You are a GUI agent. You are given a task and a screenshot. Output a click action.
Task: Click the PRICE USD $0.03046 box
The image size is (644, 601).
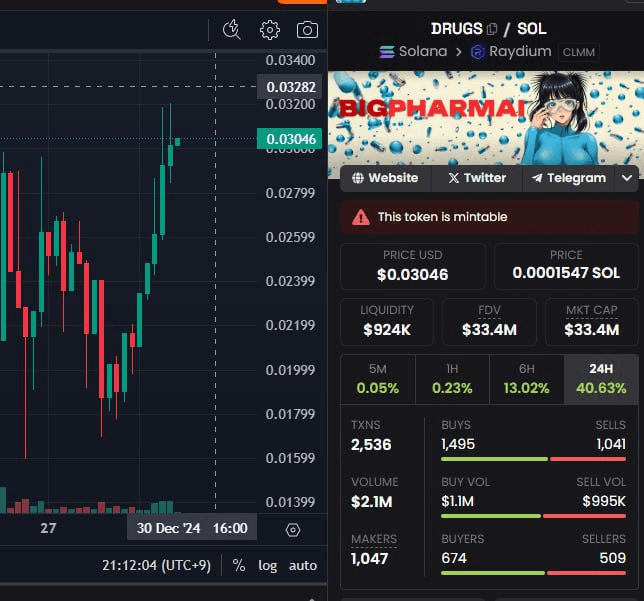413,267
